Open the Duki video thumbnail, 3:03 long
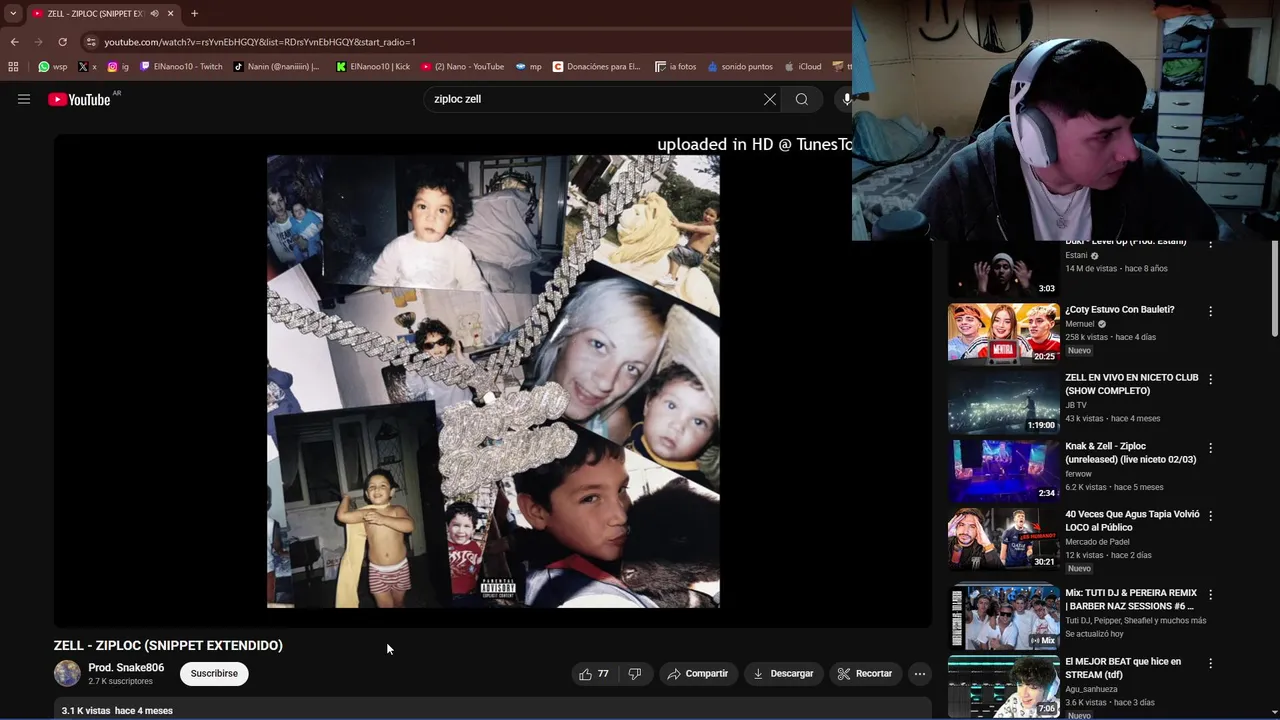The height and width of the screenshot is (720, 1280). pos(1003,268)
